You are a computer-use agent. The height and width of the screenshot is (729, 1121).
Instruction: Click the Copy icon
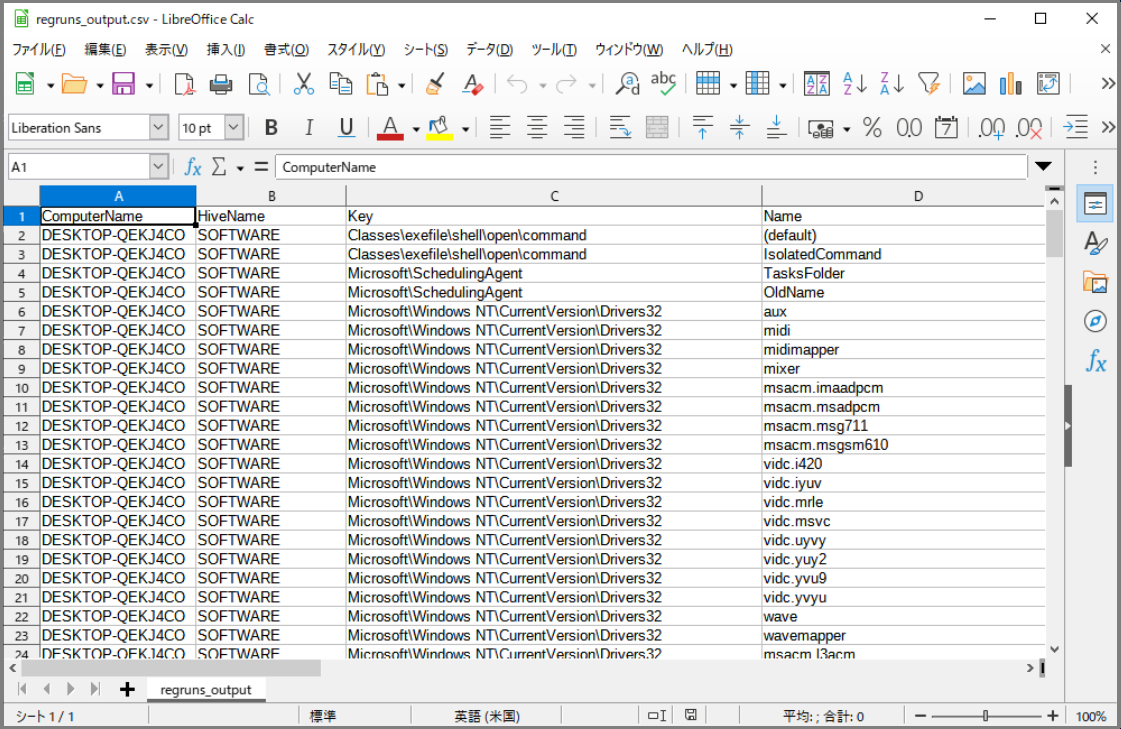pos(340,84)
